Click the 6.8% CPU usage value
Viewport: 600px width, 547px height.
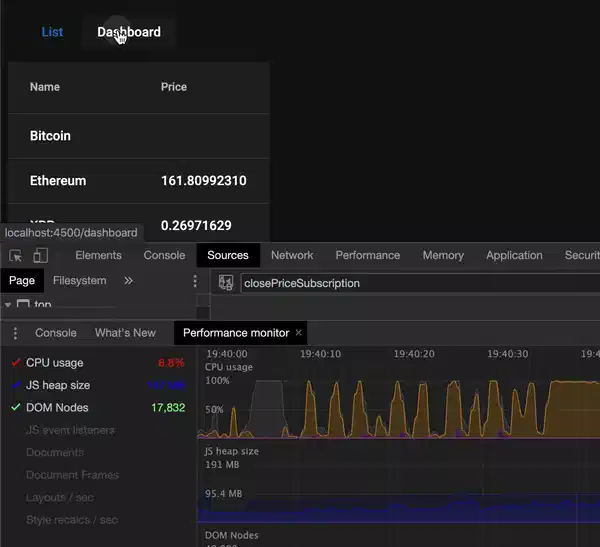pyautogui.click(x=171, y=362)
